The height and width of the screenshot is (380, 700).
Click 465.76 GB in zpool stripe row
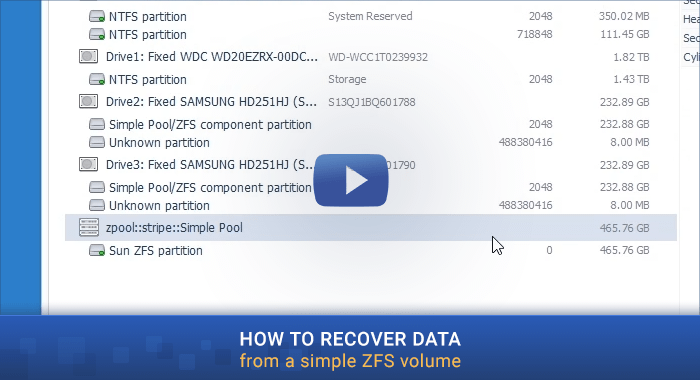[625, 228]
